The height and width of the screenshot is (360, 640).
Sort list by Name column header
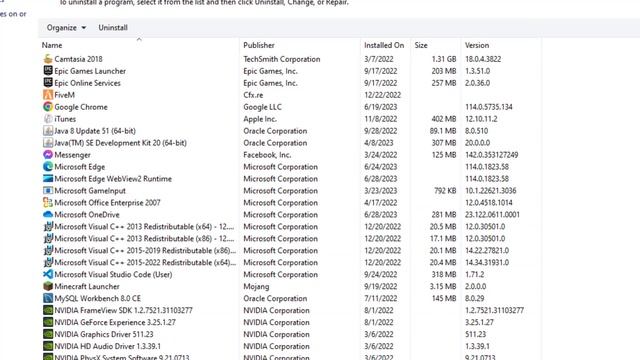point(52,45)
